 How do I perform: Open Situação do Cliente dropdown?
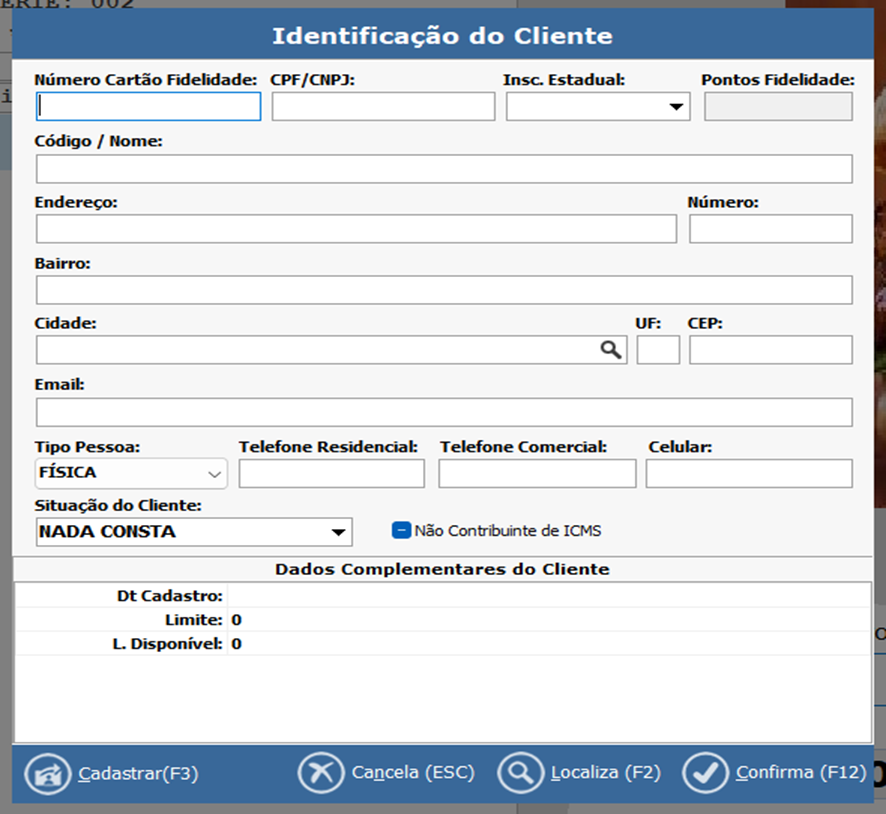pyautogui.click(x=338, y=532)
